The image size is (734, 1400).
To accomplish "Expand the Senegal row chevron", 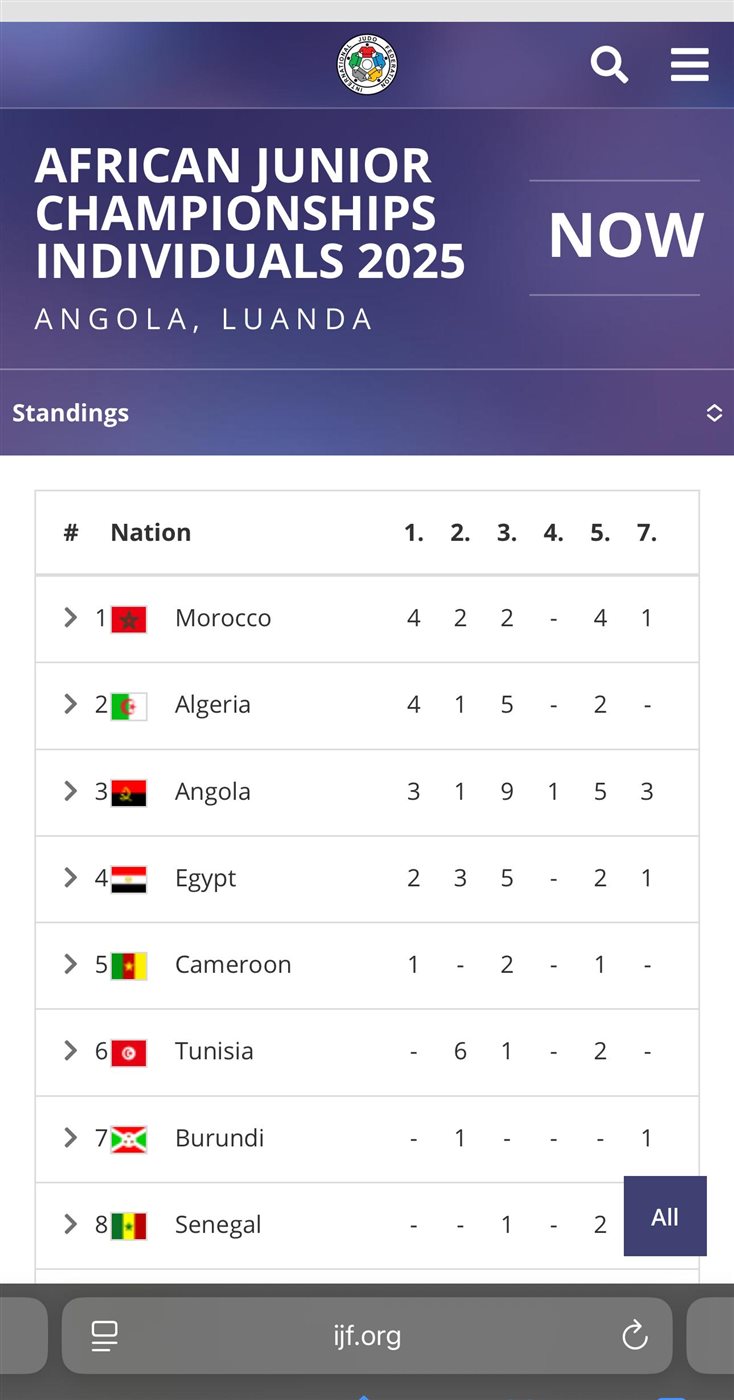I will [70, 1224].
